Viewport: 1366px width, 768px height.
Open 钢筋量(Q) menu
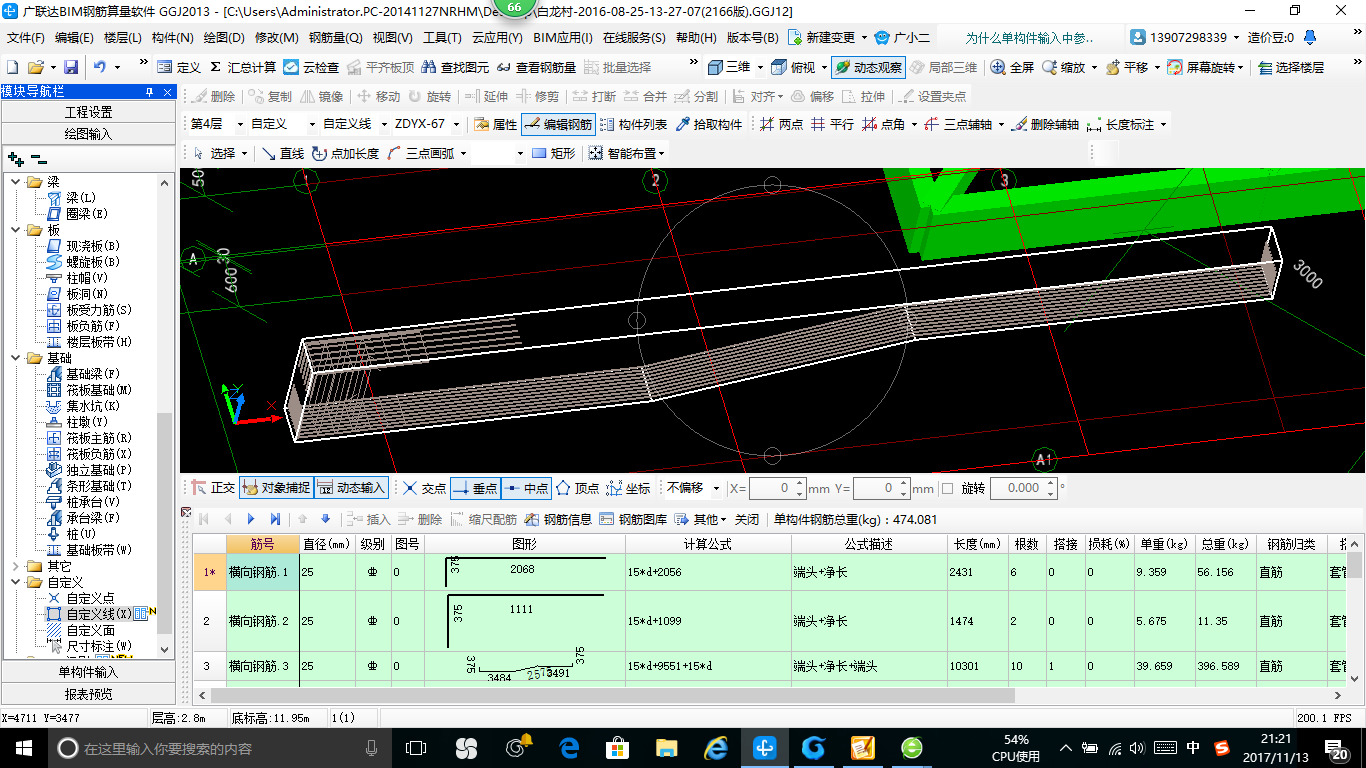[x=335, y=38]
